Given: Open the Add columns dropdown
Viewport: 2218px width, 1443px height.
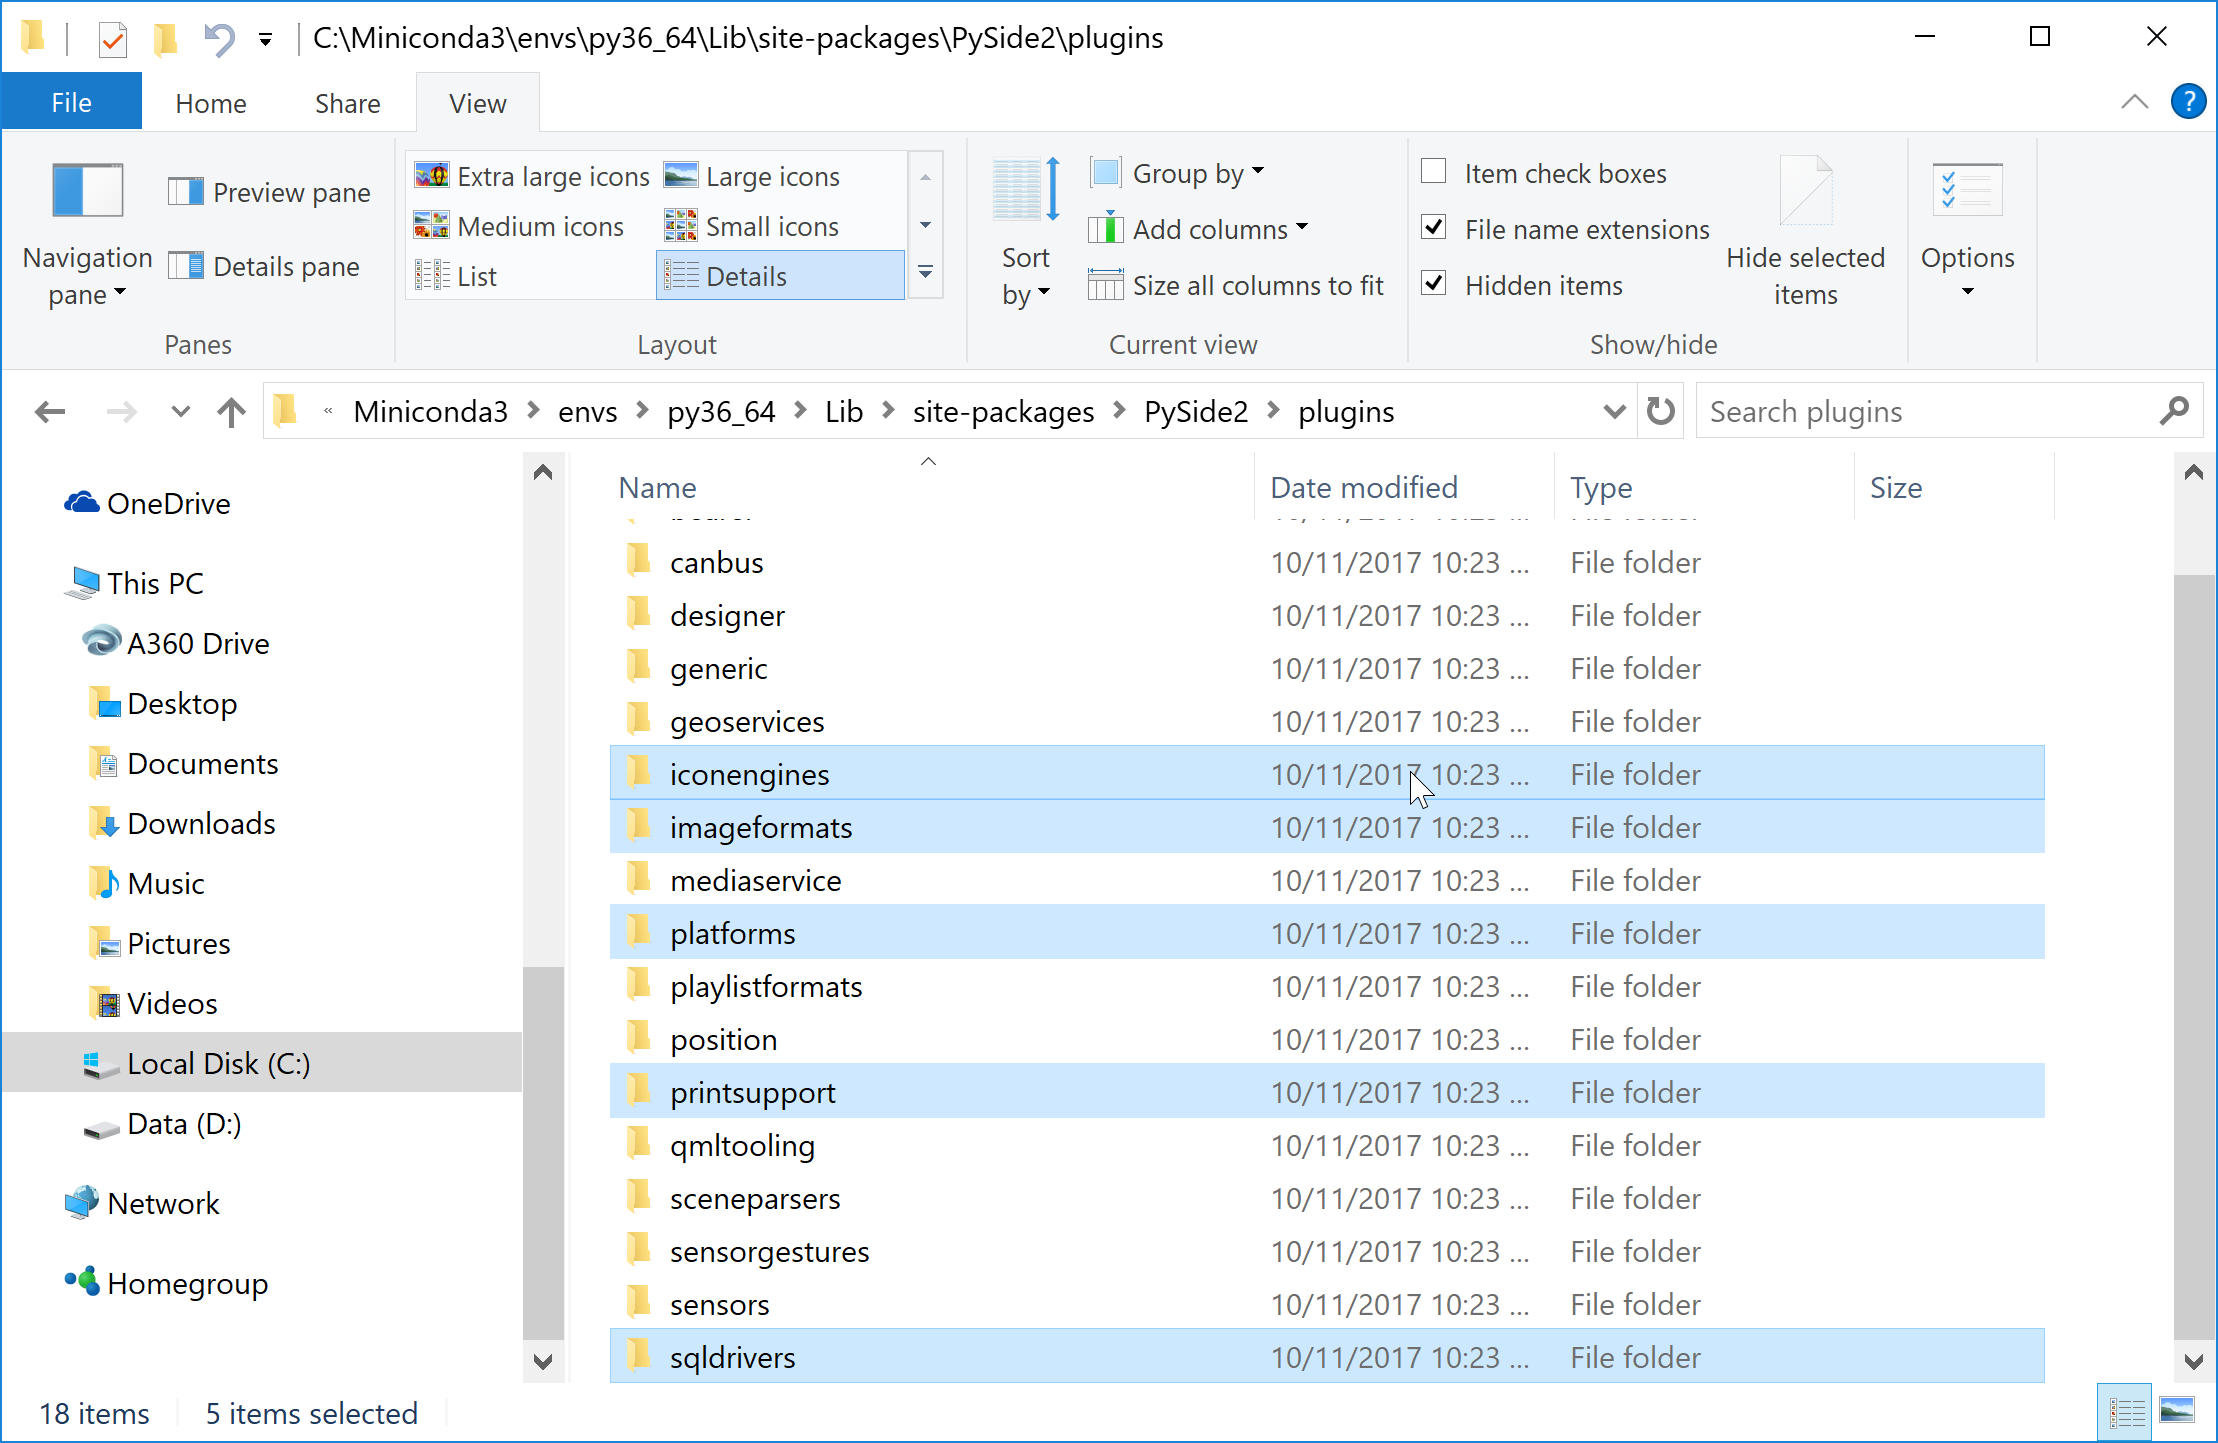Looking at the screenshot, I should [1199, 229].
